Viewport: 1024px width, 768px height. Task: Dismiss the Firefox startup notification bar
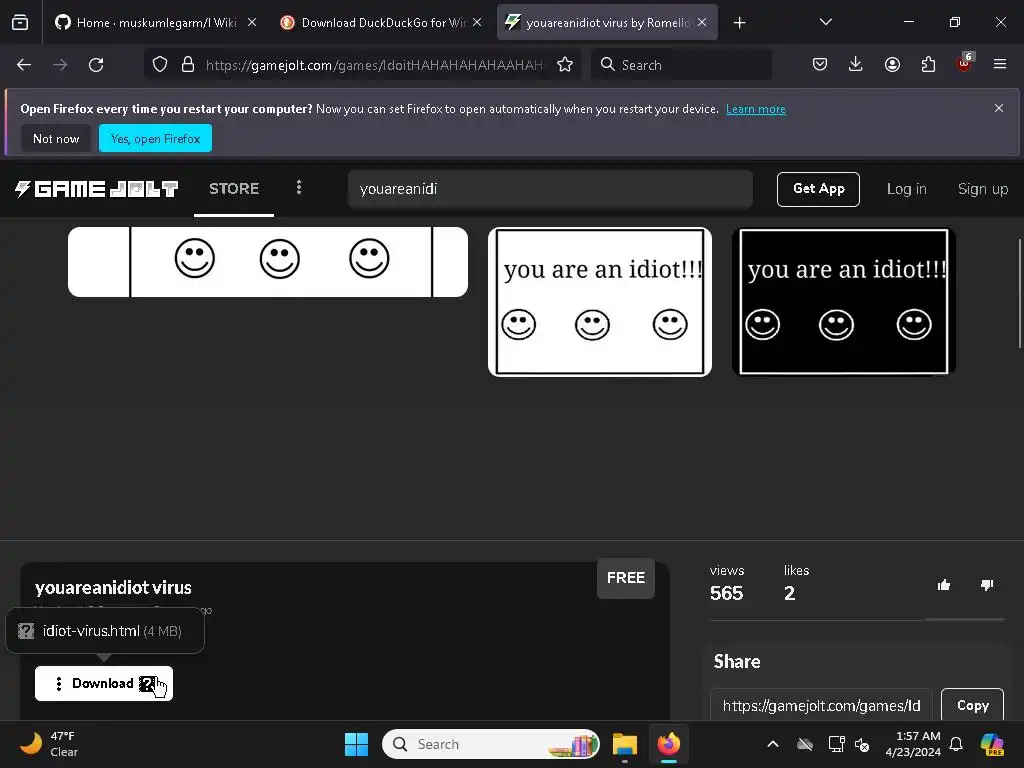[999, 108]
